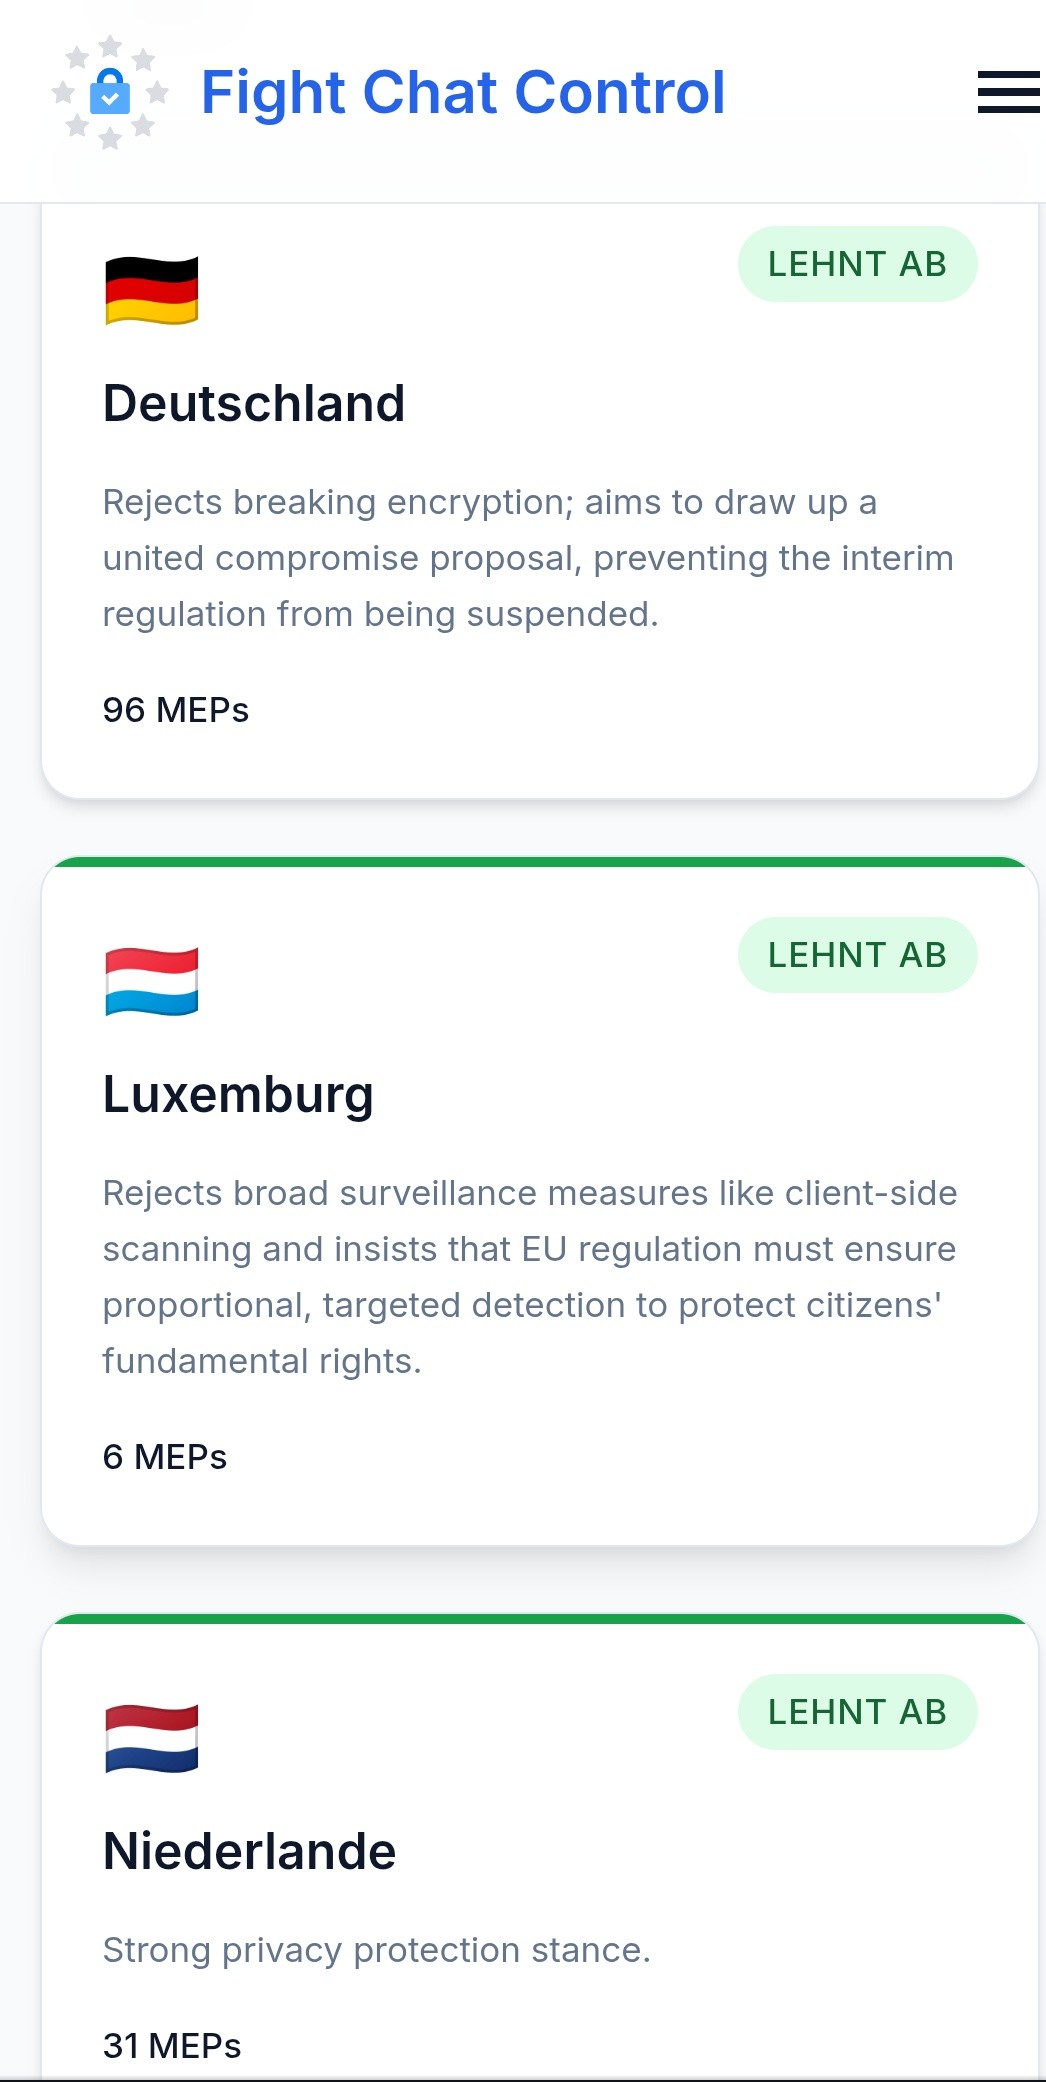
Task: Click the Fight Chat Control lock logo
Action: point(110,93)
